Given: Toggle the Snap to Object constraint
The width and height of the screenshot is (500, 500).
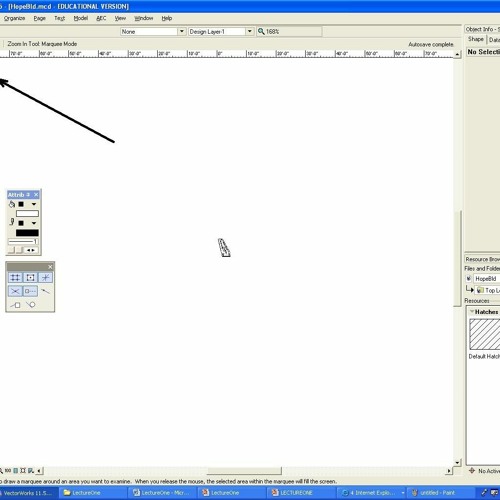Looking at the screenshot, I should (30, 277).
